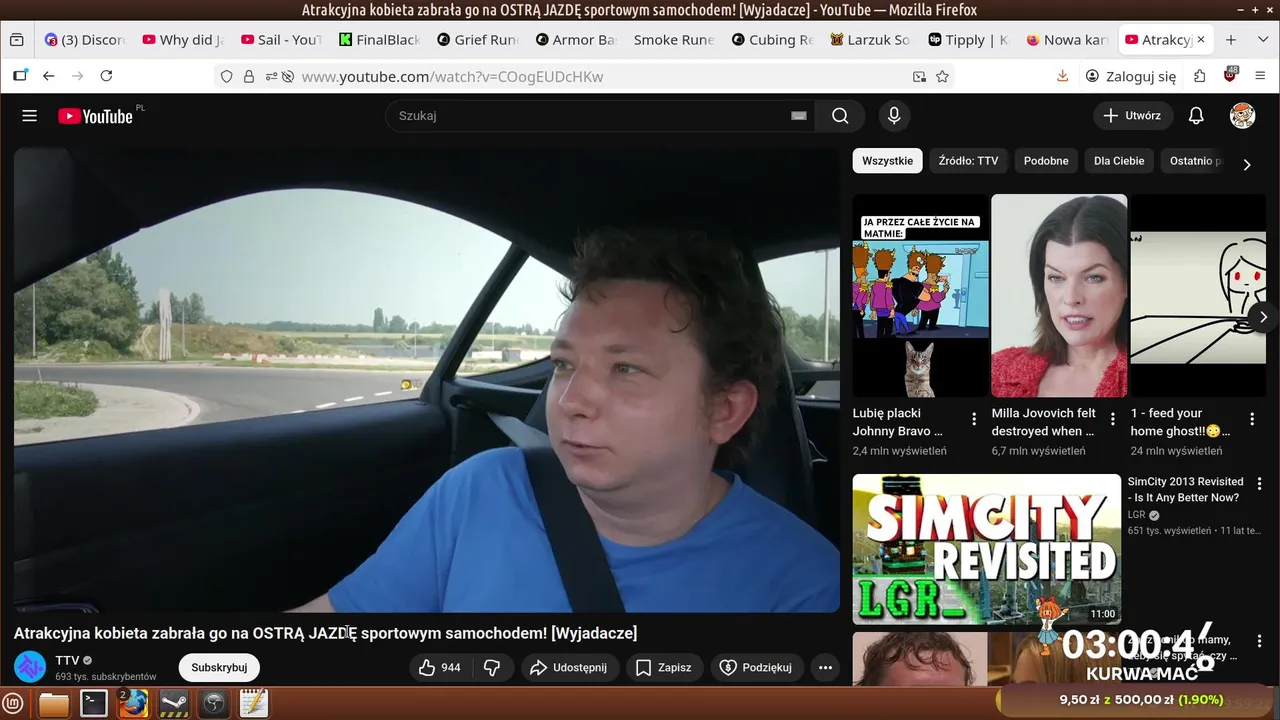Reload the page in Firefox
This screenshot has height=720, width=1280.
[106, 76]
